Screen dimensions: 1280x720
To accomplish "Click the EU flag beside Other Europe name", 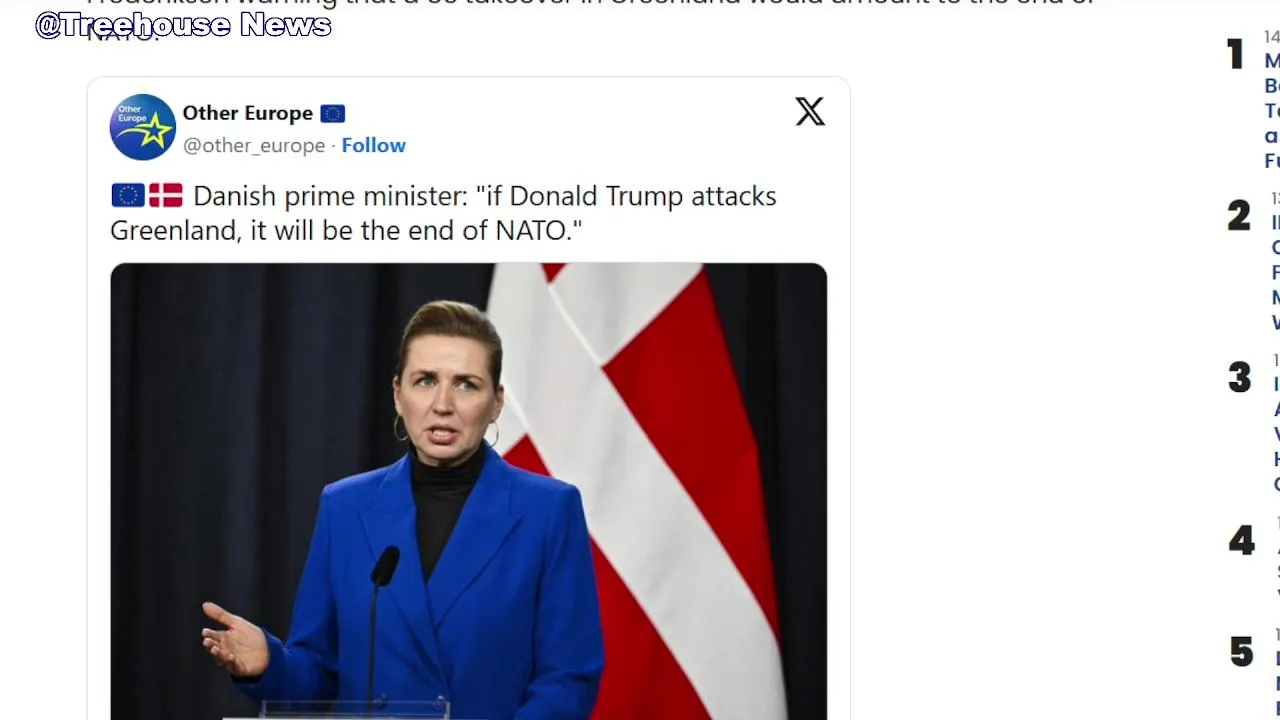I will click(333, 114).
